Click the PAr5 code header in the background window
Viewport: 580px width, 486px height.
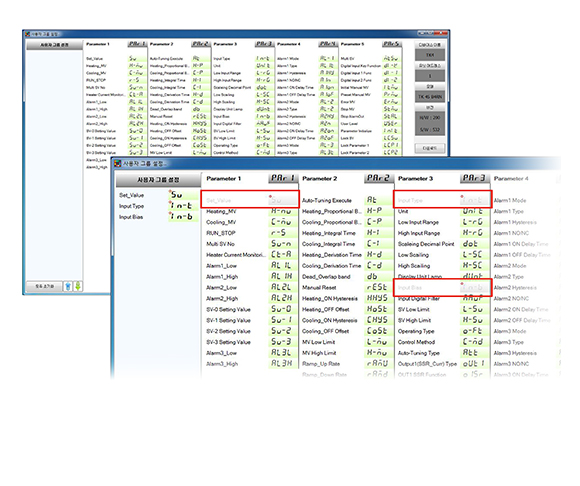click(x=391, y=44)
